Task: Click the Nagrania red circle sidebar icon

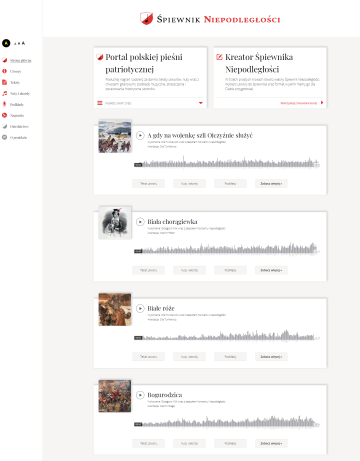Action: pos(5,115)
